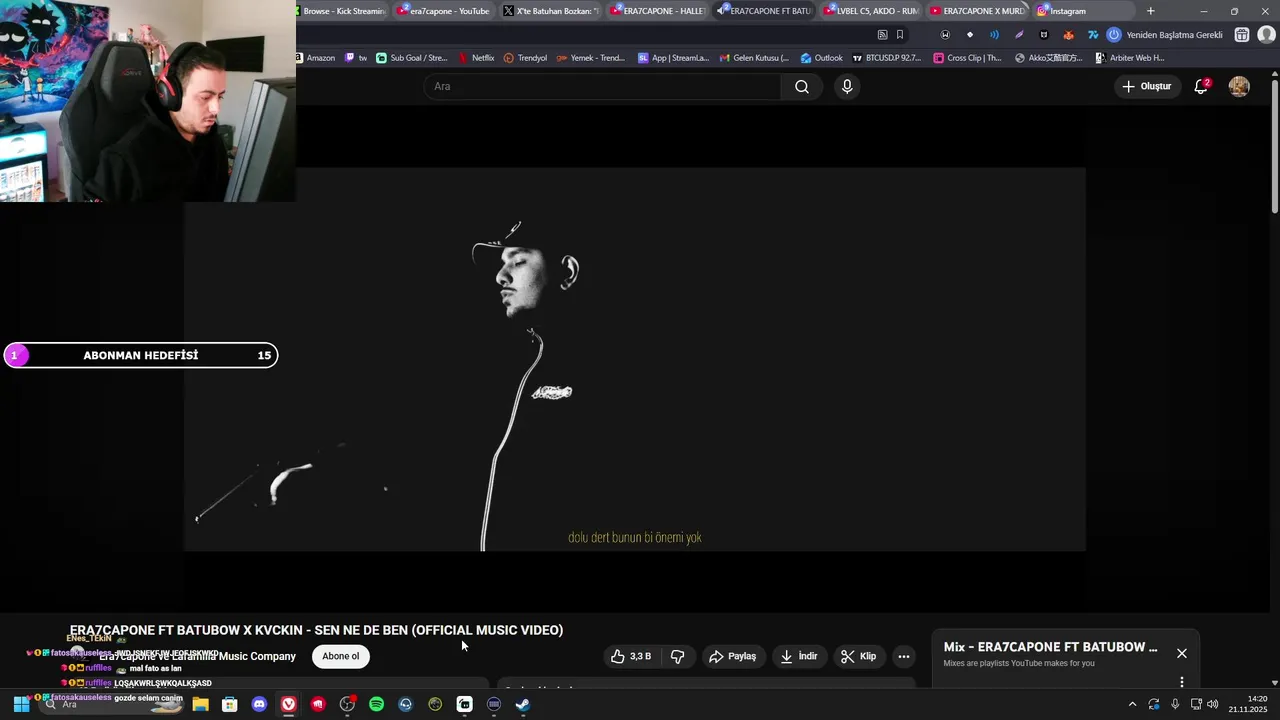Open the Mix panel's vertical three-dot options
The width and height of the screenshot is (1280, 720).
click(x=1181, y=682)
